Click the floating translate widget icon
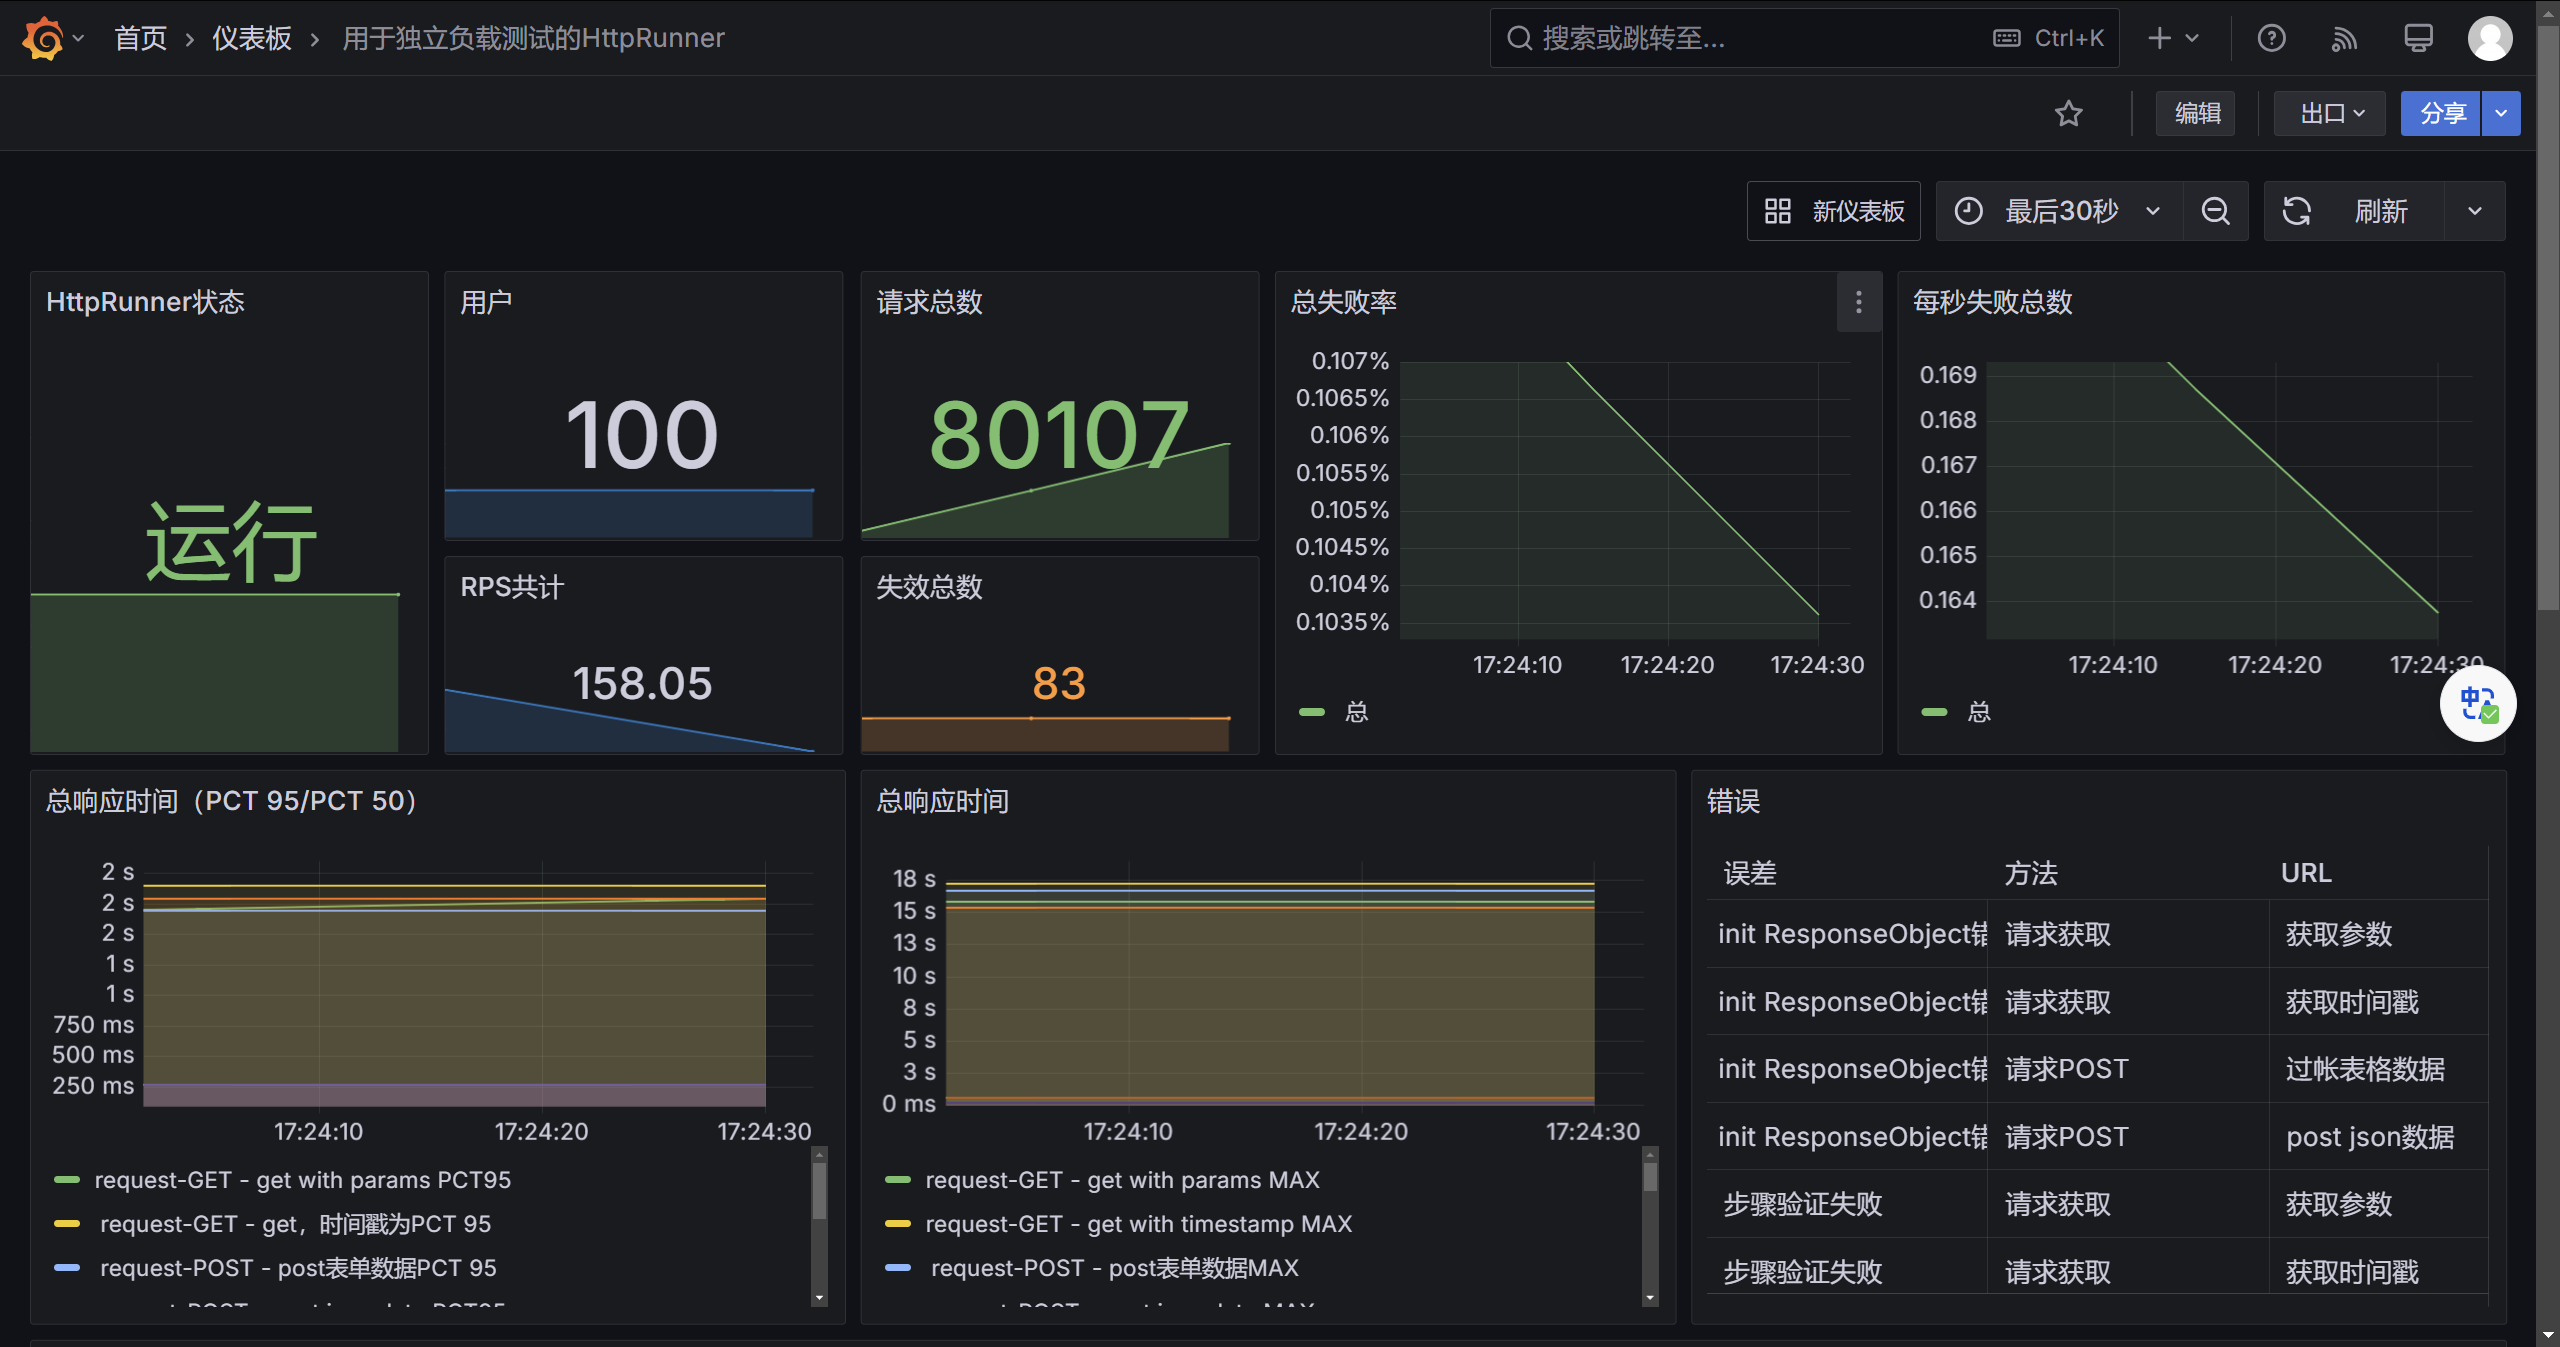This screenshot has width=2560, height=1347. pyautogui.click(x=2478, y=704)
